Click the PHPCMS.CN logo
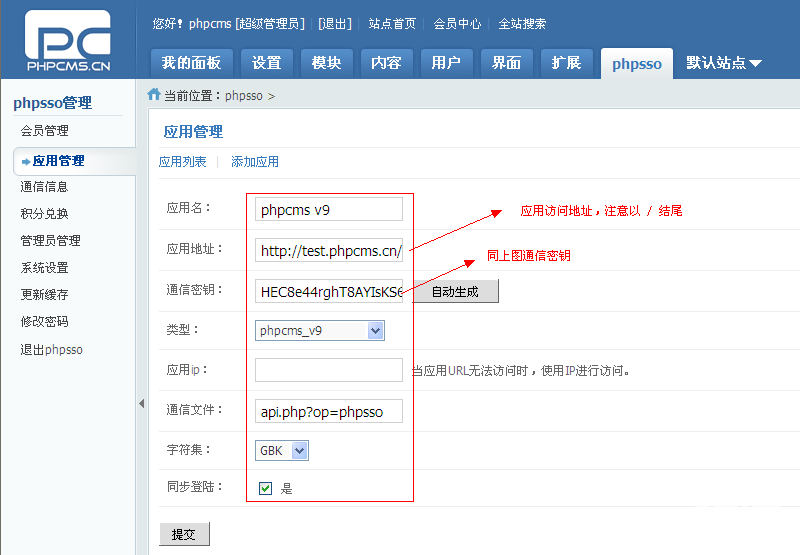This screenshot has width=800, height=555. point(68,40)
